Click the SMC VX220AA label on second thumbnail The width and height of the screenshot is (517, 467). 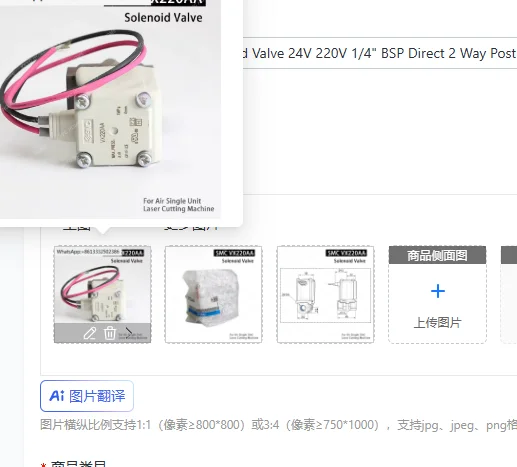click(234, 253)
